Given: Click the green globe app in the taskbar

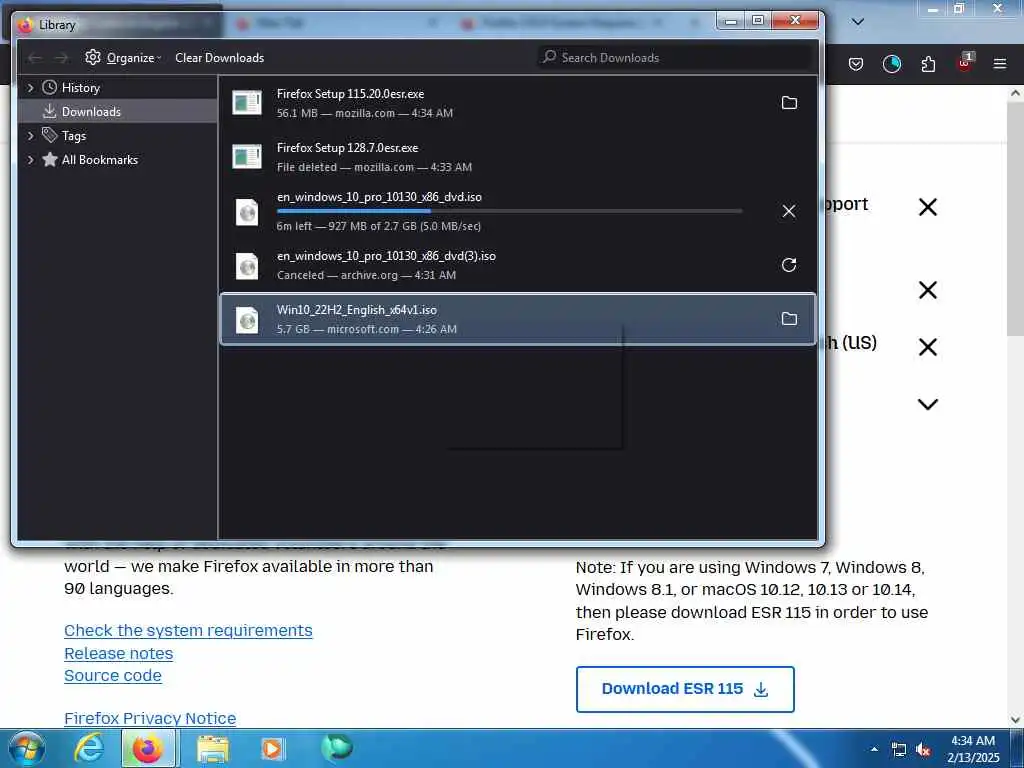Looking at the screenshot, I should tap(337, 748).
